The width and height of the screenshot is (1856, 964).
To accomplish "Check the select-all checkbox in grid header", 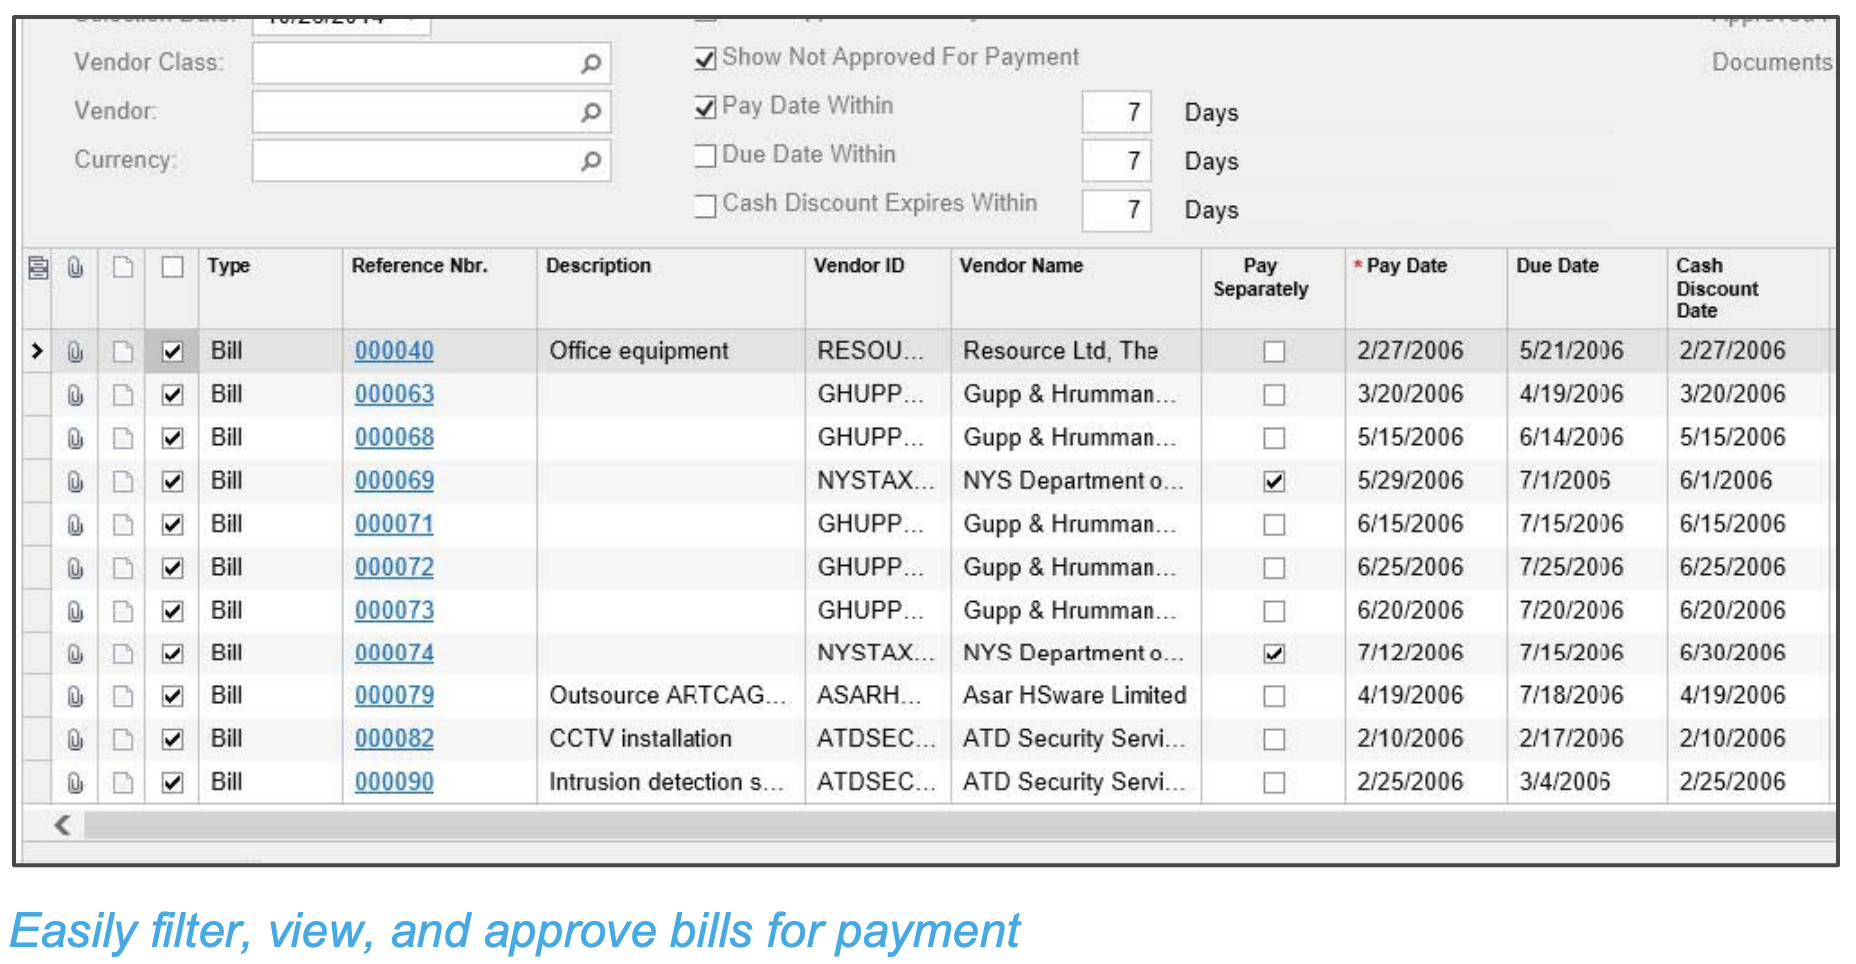I will coord(173,267).
